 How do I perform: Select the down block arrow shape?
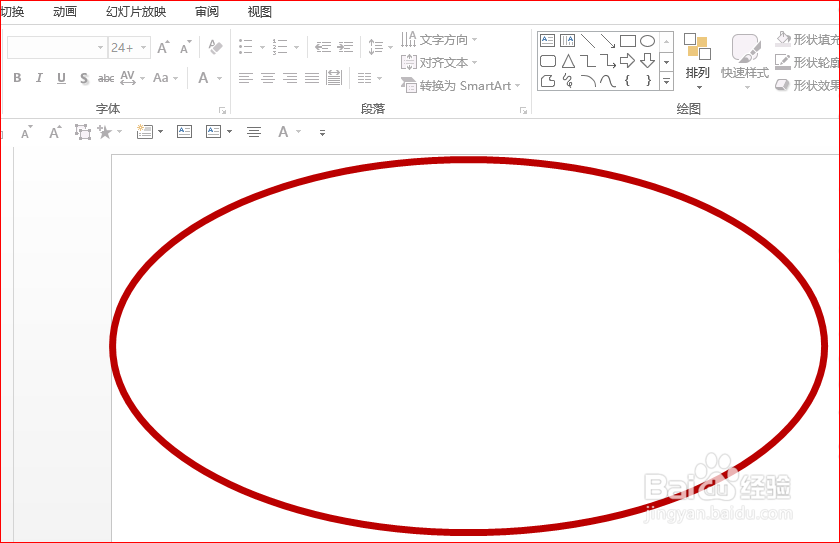pyautogui.click(x=648, y=61)
